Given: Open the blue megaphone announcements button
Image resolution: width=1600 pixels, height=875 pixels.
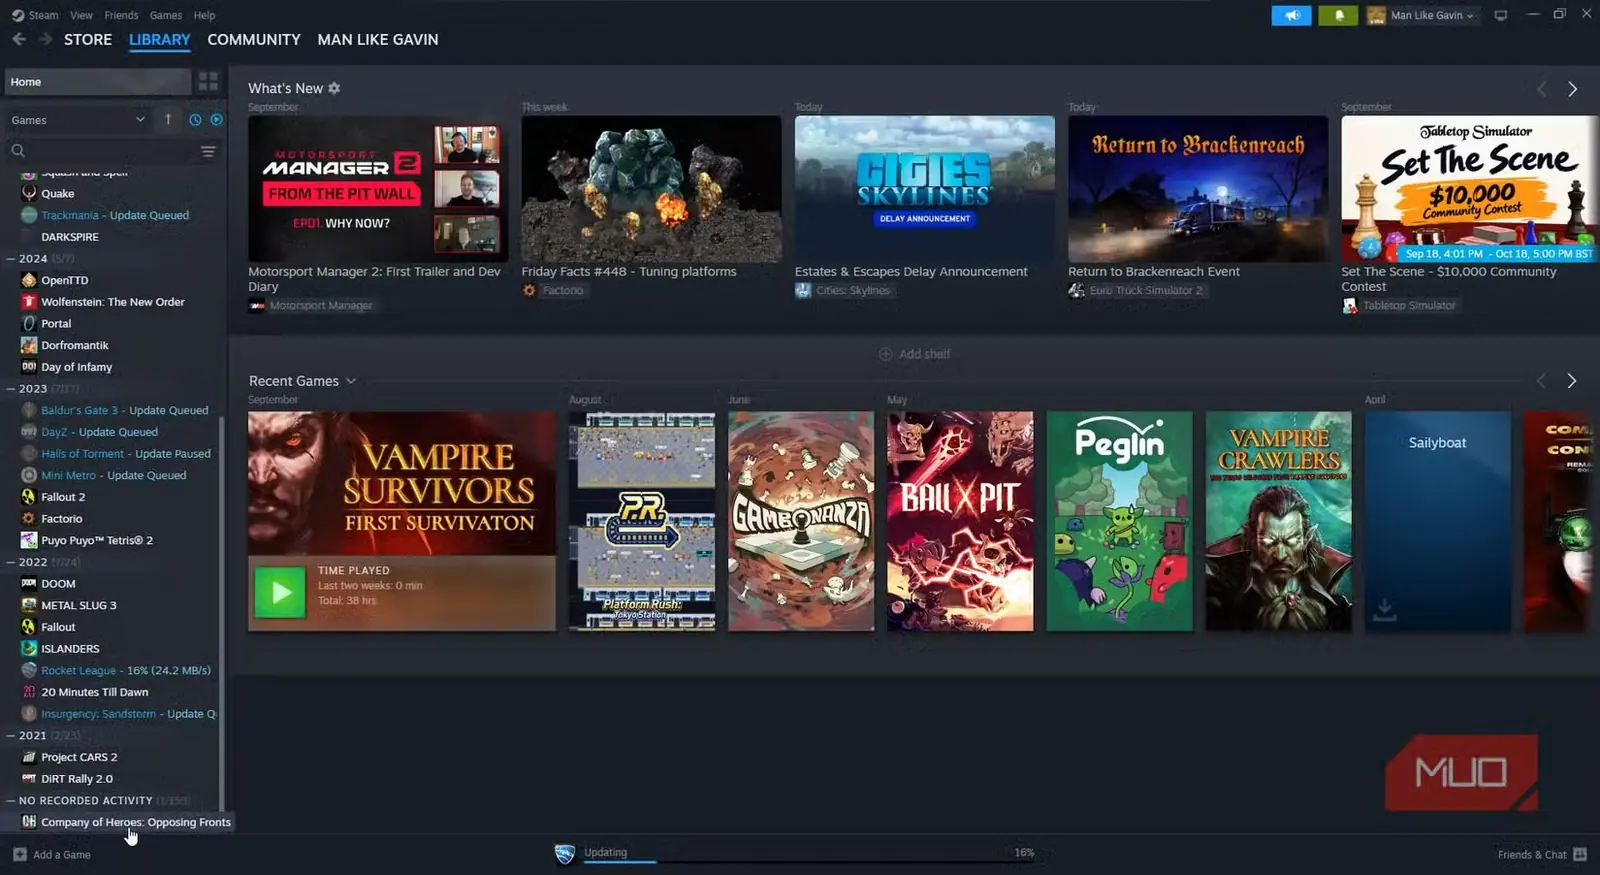Looking at the screenshot, I should pyautogui.click(x=1291, y=15).
